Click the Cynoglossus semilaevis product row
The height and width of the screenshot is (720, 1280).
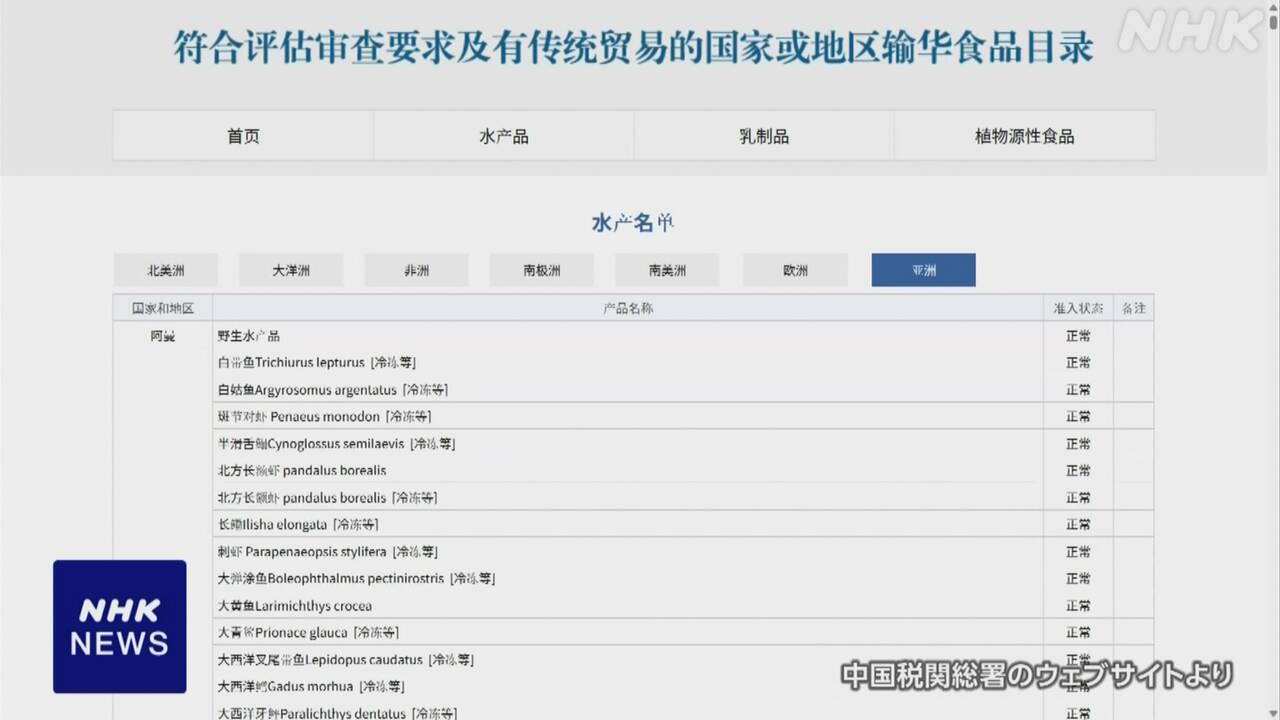point(628,443)
